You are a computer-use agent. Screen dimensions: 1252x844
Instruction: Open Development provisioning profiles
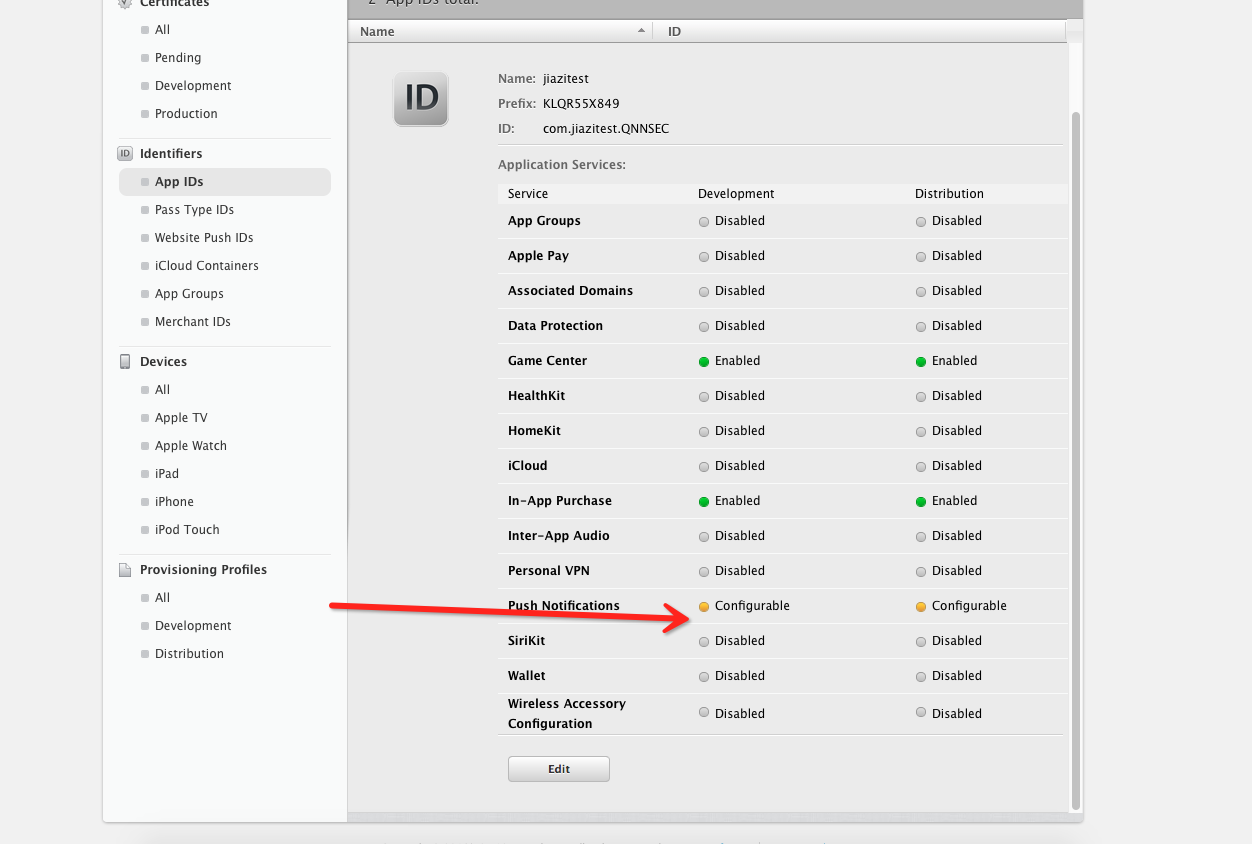tap(193, 626)
